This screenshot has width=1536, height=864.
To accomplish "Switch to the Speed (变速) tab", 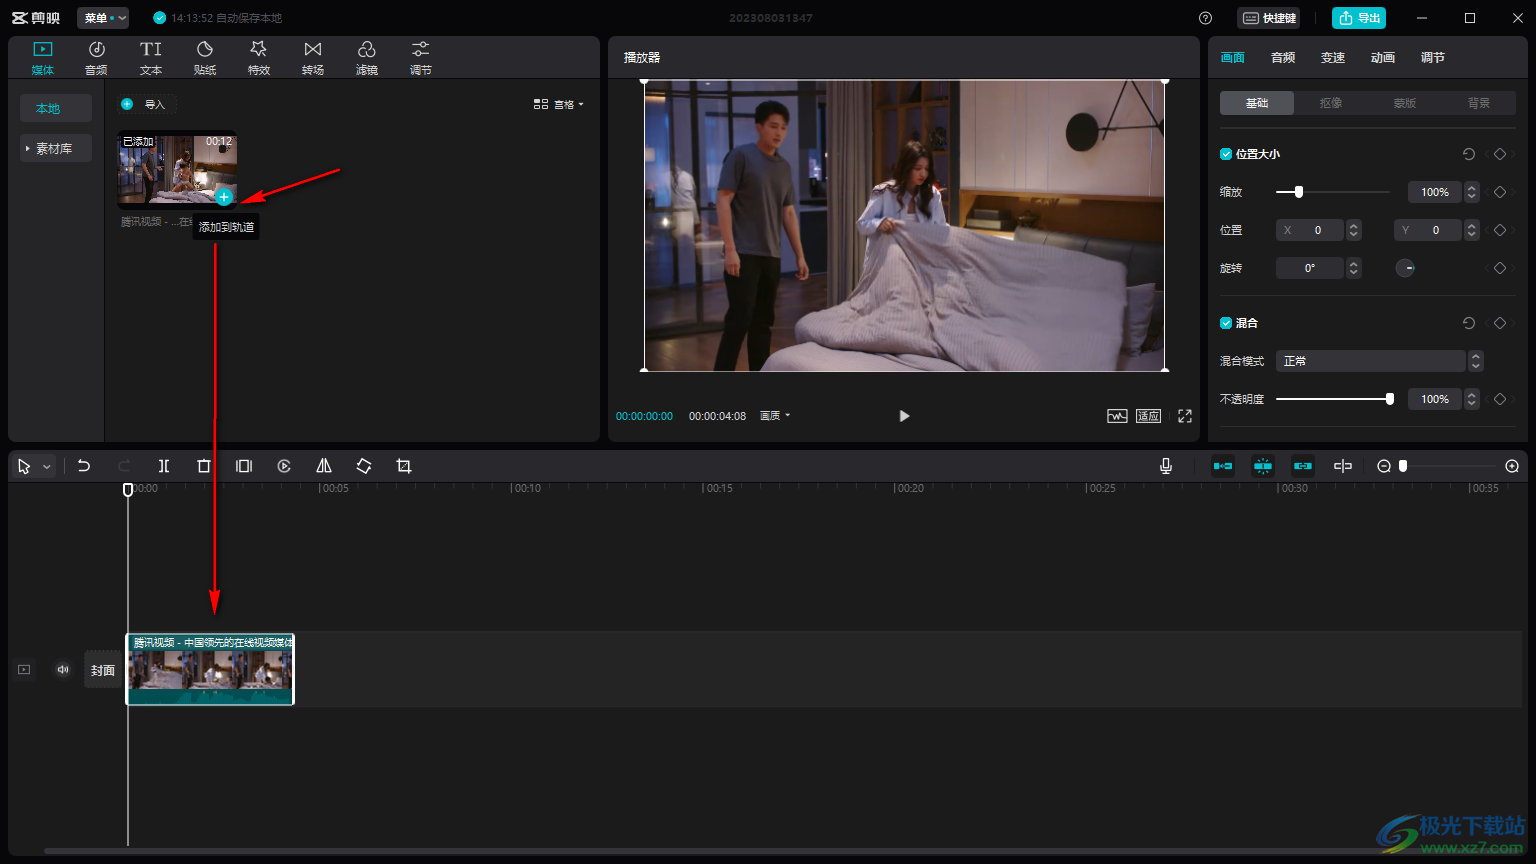I will click(1333, 58).
